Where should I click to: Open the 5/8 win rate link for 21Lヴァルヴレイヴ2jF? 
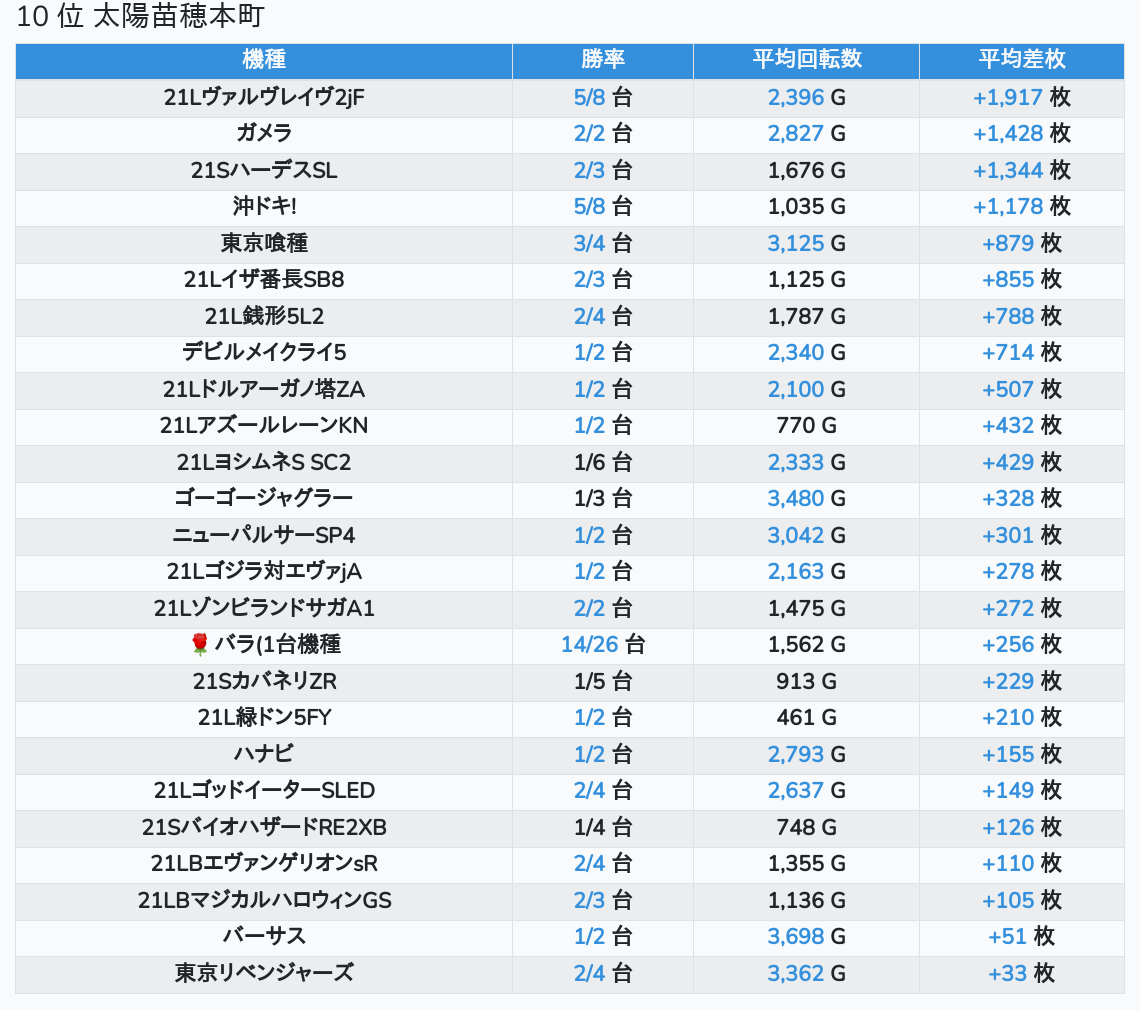click(589, 98)
